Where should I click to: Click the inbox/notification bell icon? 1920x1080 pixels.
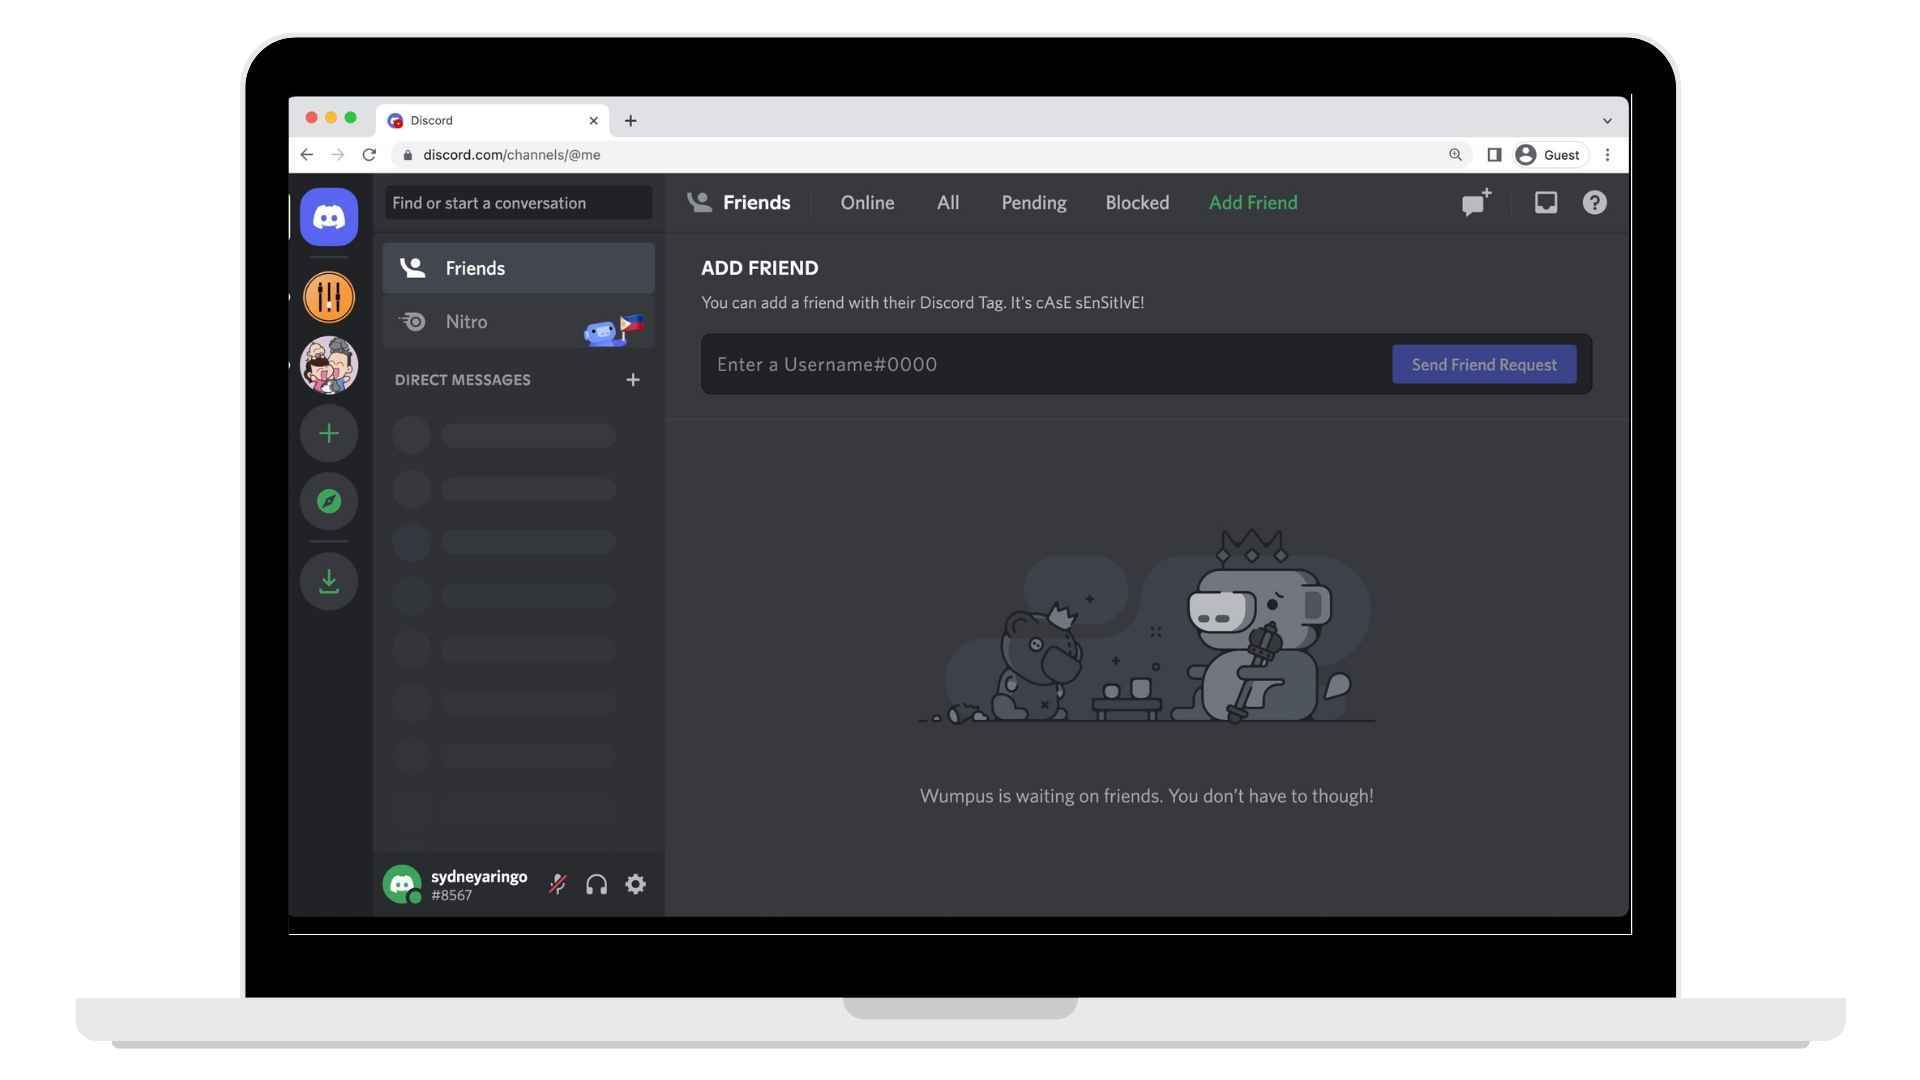point(1545,203)
